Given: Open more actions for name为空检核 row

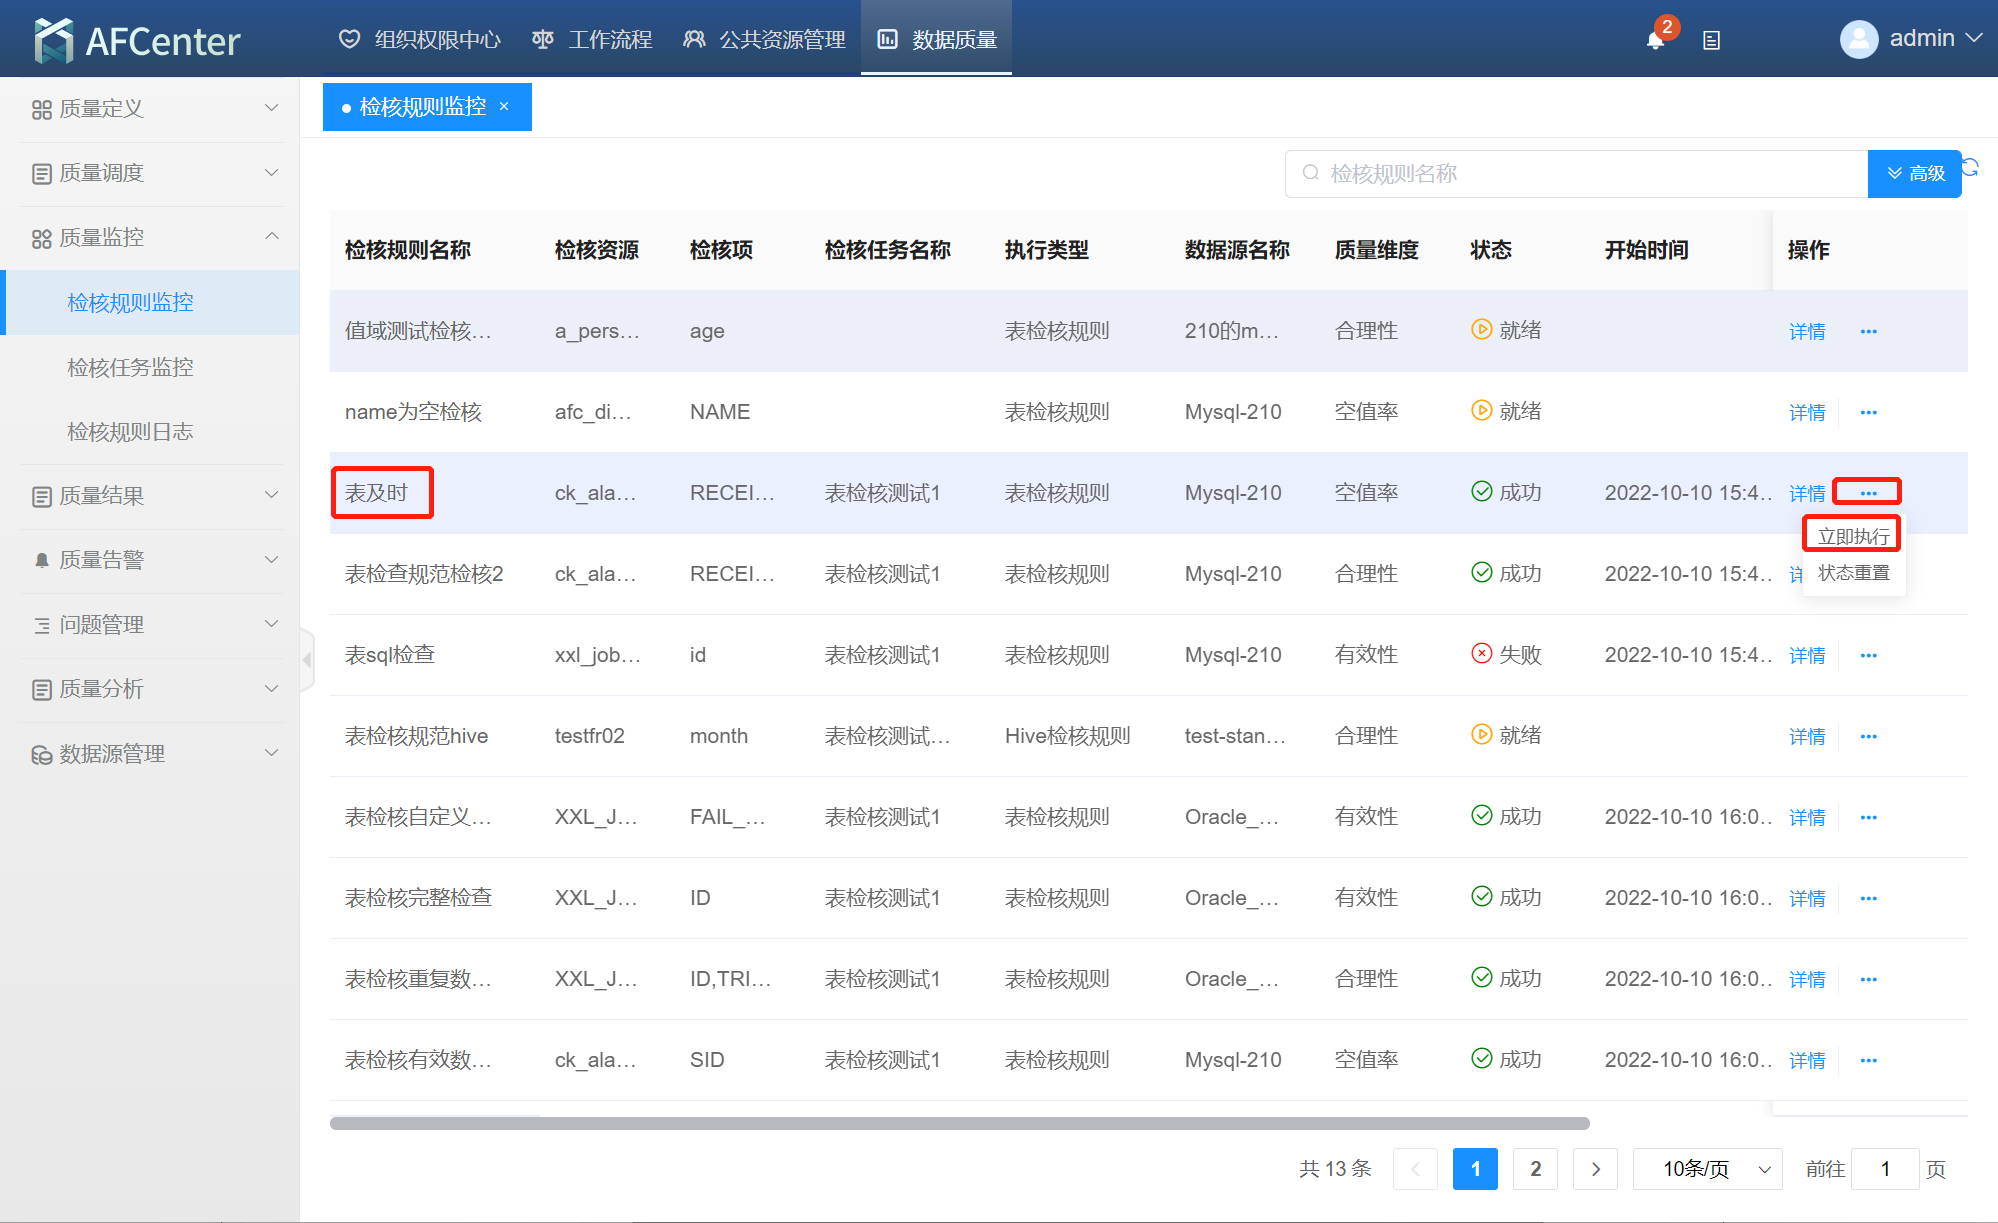Looking at the screenshot, I should (1868, 413).
